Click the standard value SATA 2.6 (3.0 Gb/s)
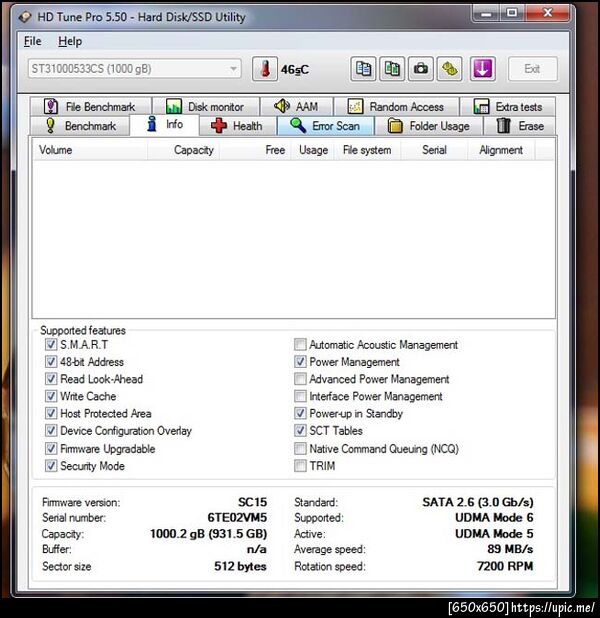Viewport: 600px width, 618px height. click(478, 502)
